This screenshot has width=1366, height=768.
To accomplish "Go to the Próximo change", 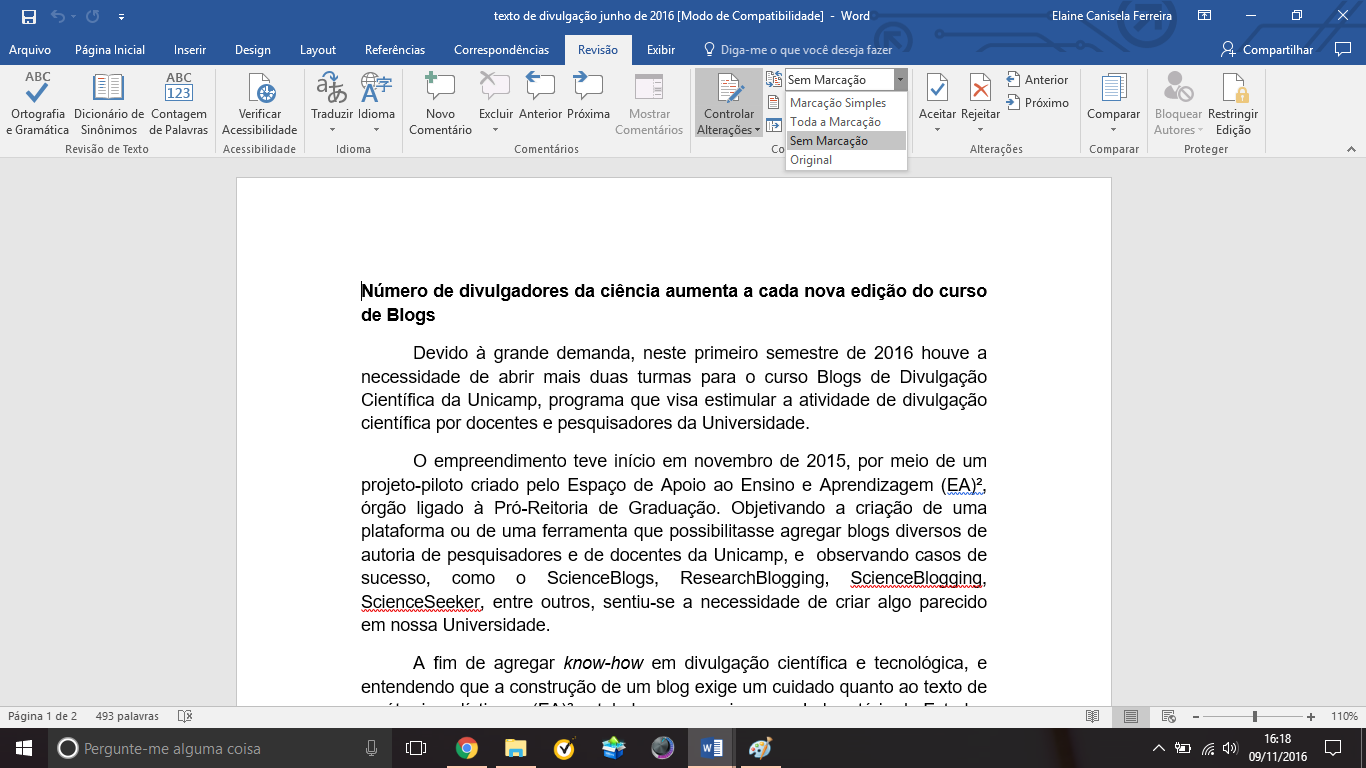I will [x=1038, y=102].
